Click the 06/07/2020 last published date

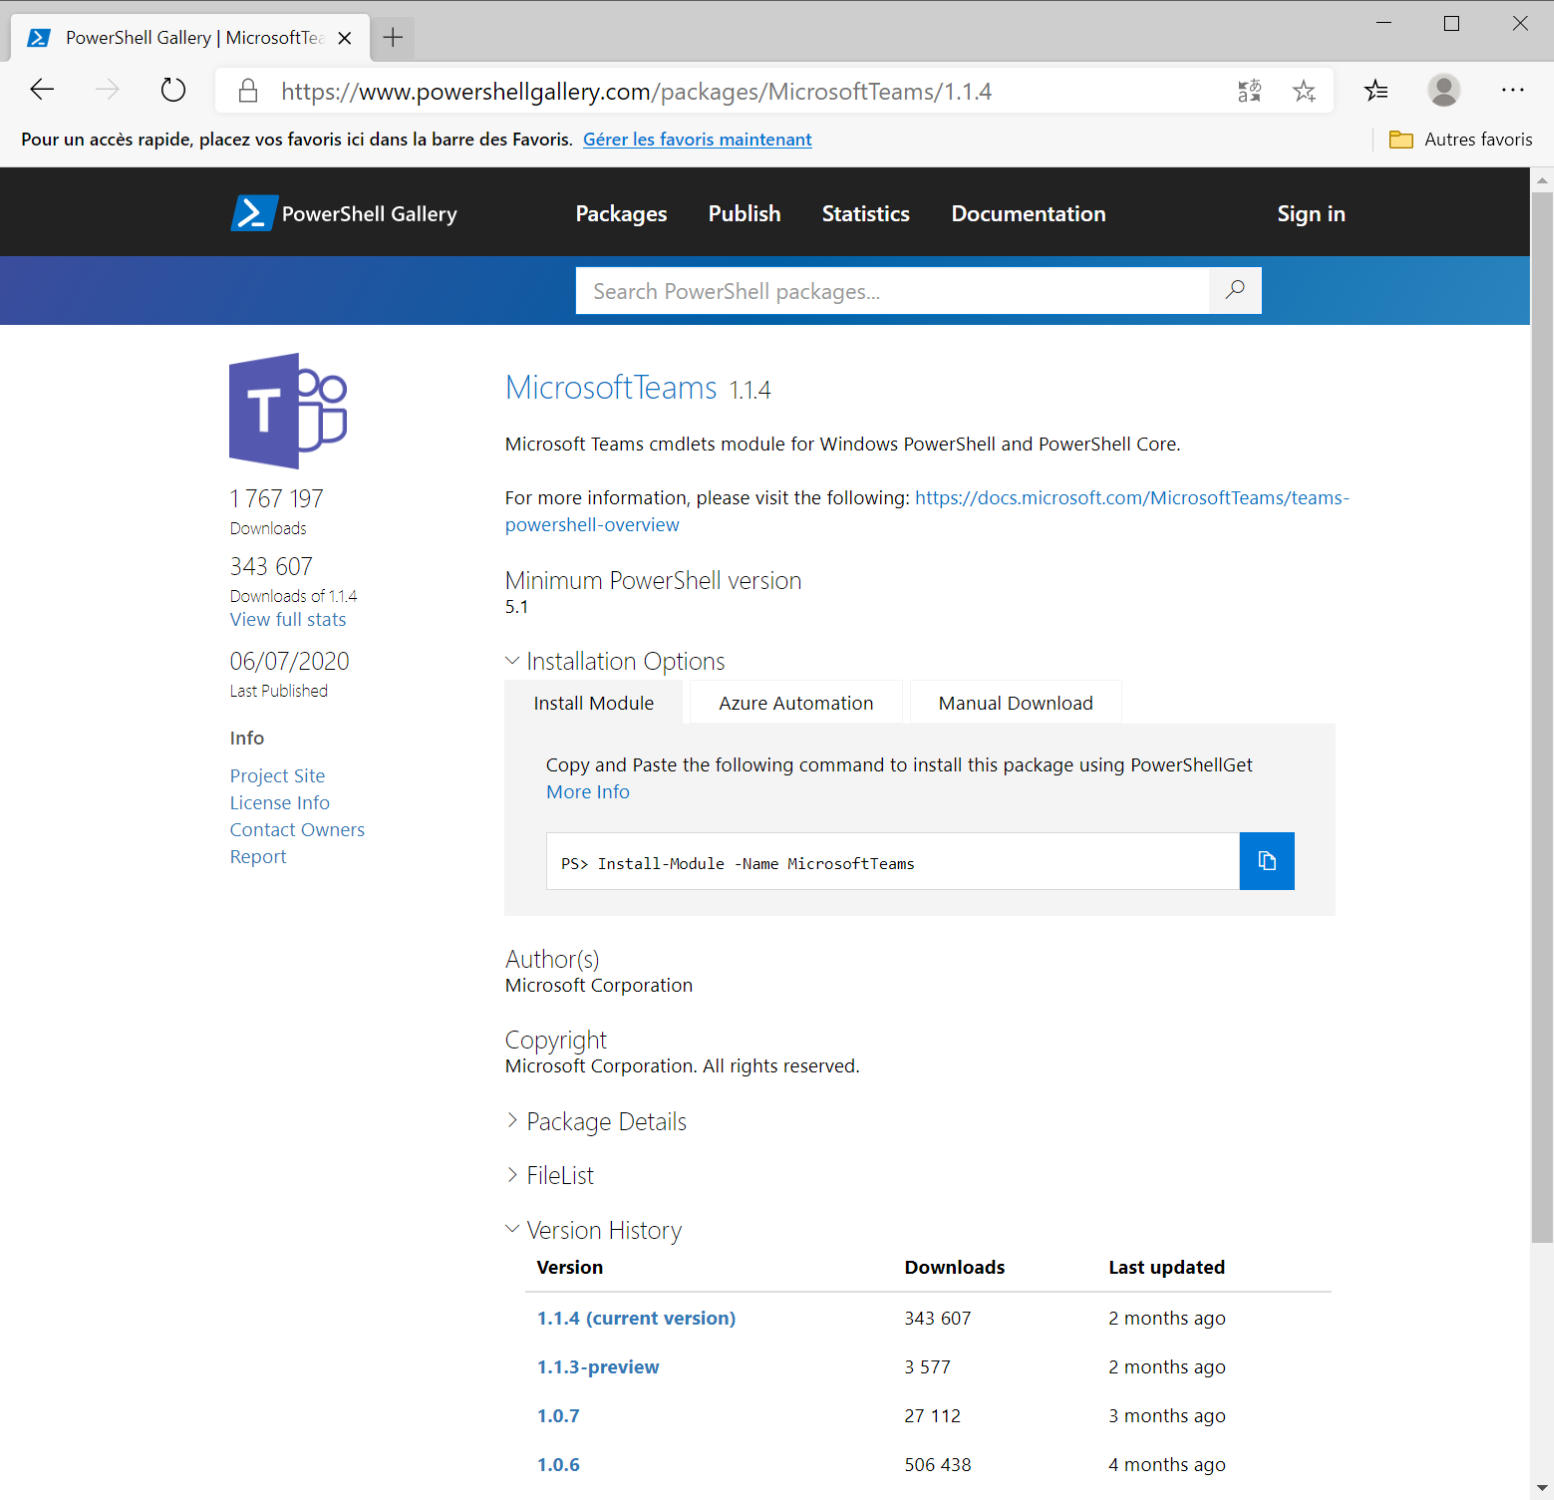click(x=290, y=661)
